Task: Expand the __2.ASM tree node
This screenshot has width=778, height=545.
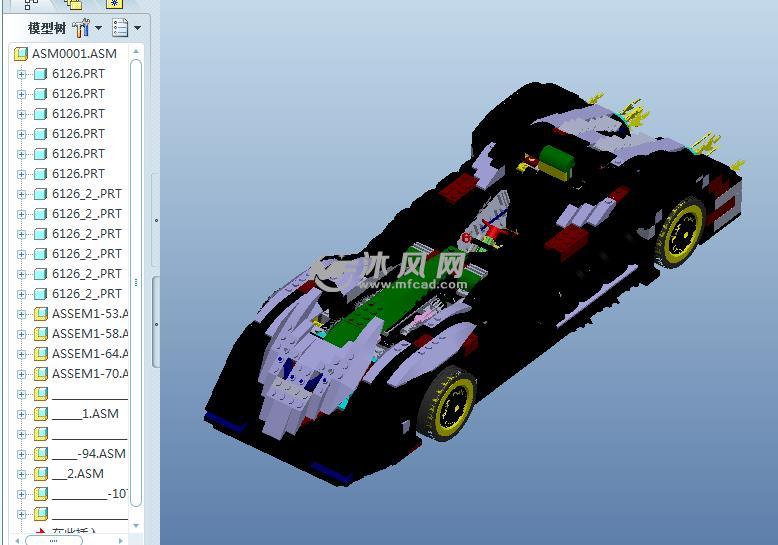Action: coord(21,474)
